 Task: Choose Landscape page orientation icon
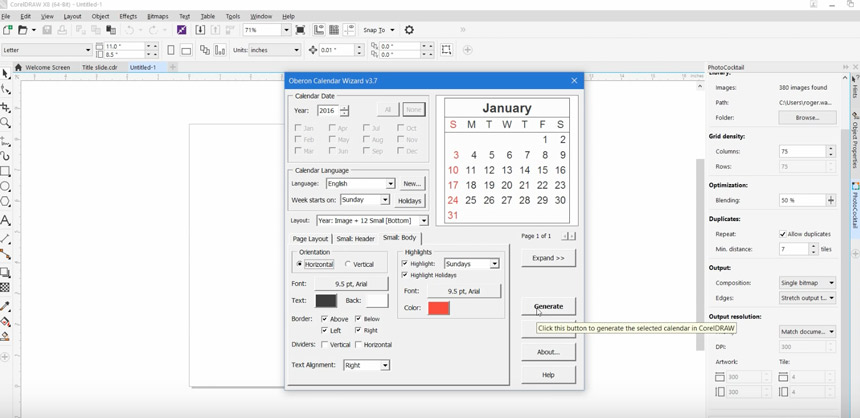[x=186, y=50]
